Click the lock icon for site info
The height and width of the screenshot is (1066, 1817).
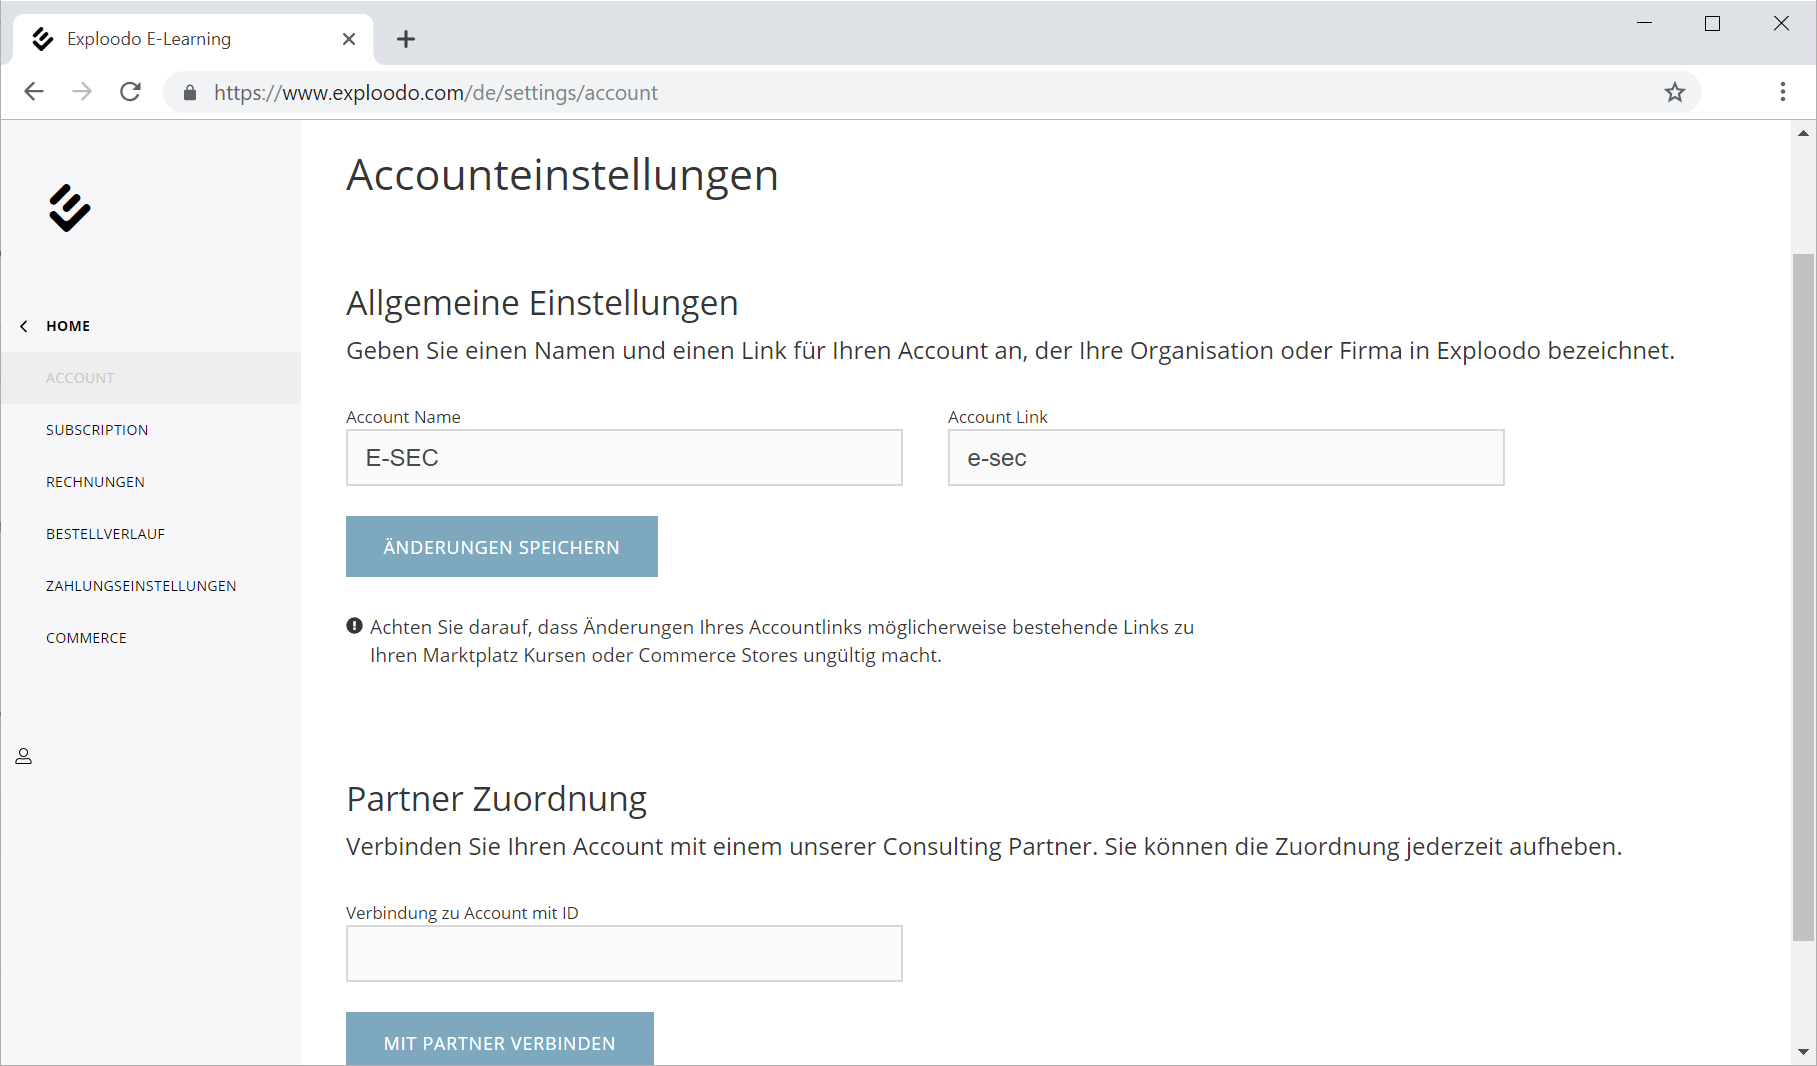[190, 93]
